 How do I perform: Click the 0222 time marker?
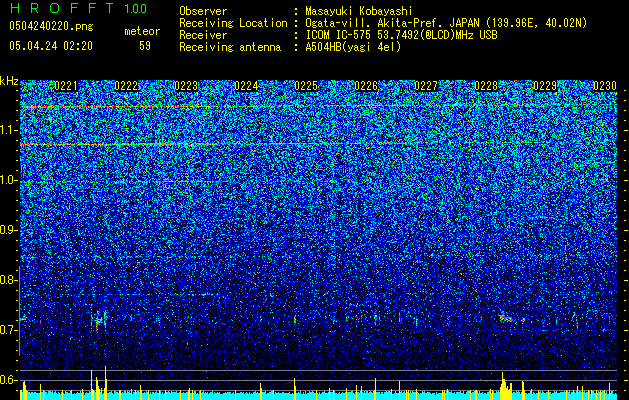coord(126,86)
